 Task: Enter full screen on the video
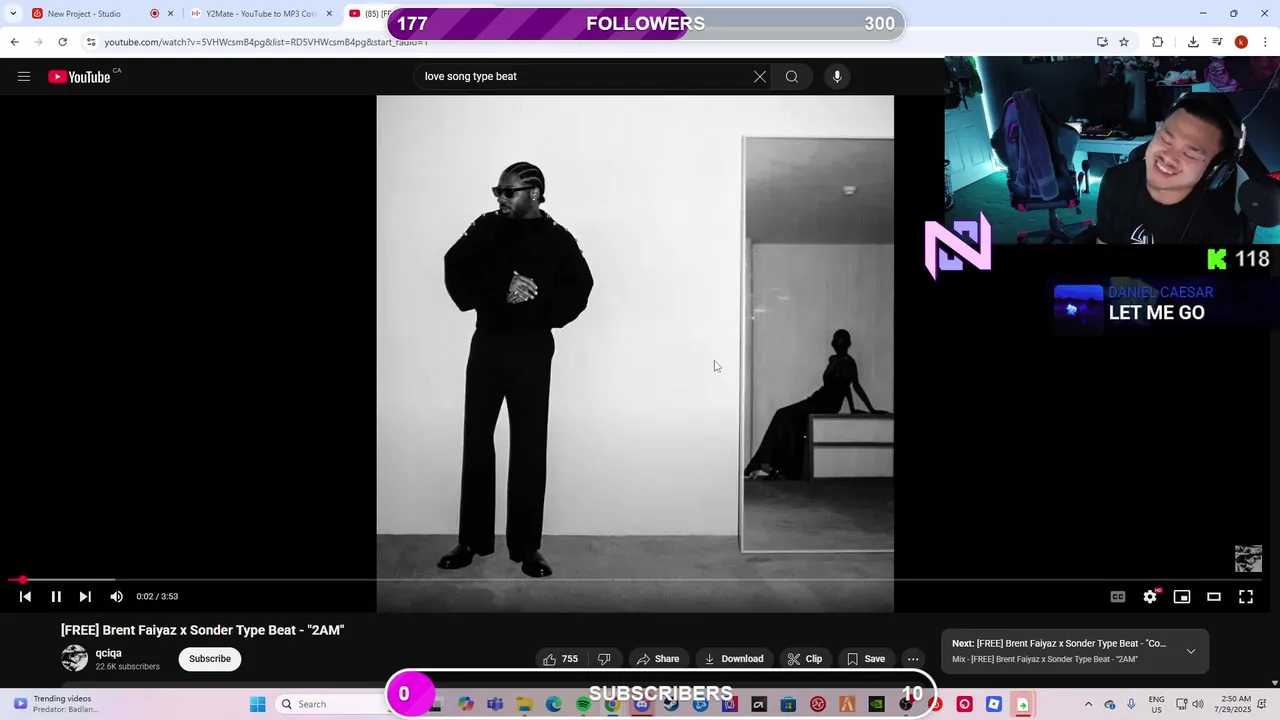[x=1246, y=596]
